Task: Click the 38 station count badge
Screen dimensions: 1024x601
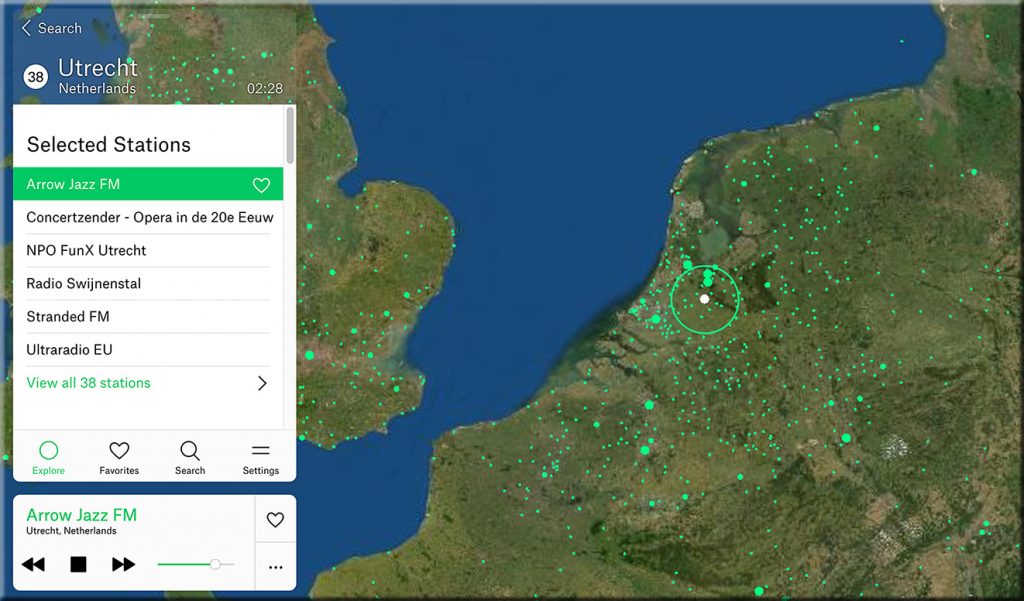Action: pos(35,77)
